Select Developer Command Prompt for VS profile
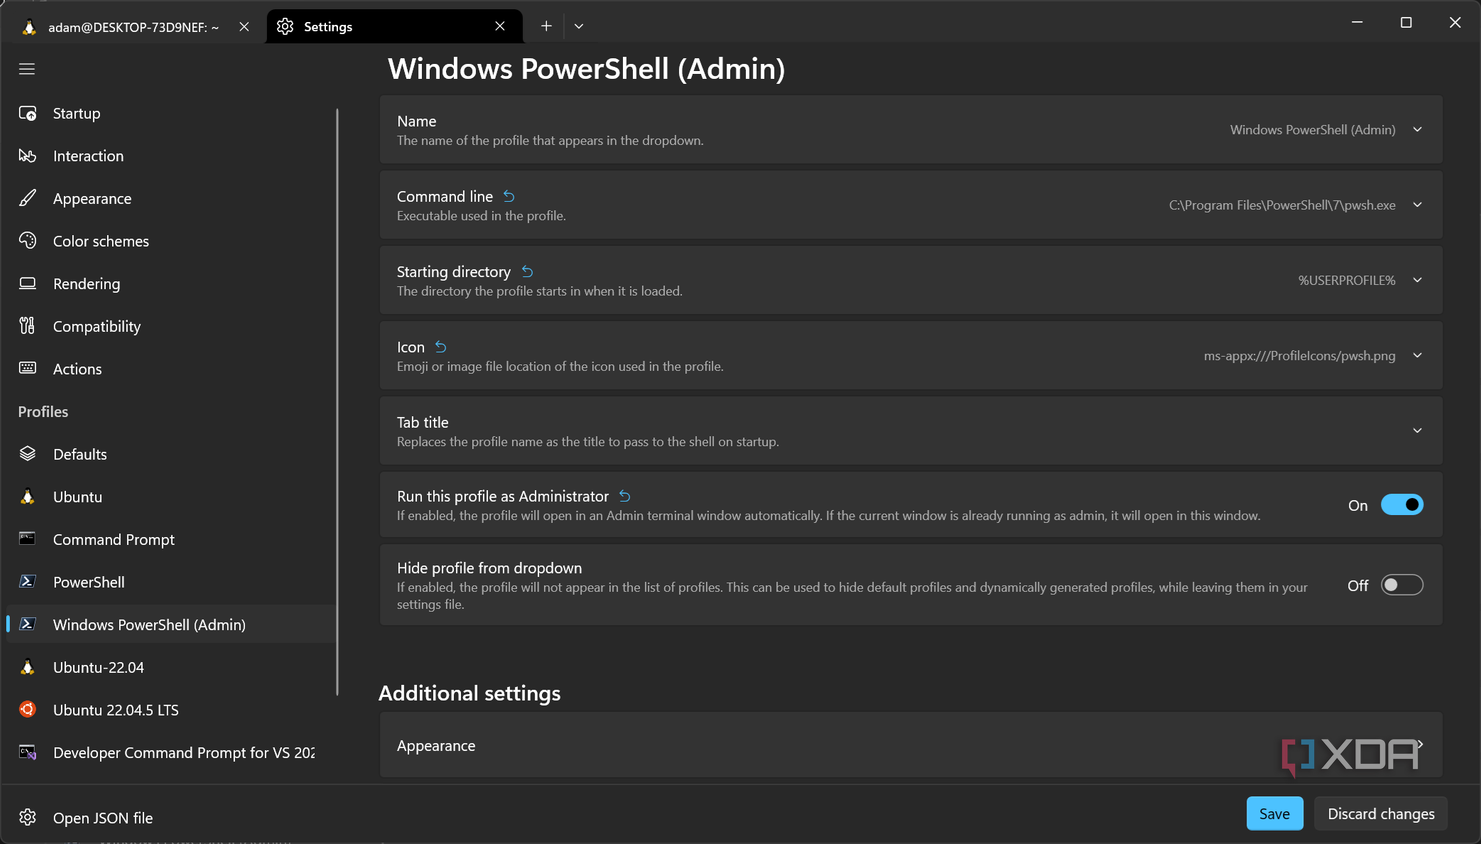This screenshot has width=1481, height=844. pos(171,752)
